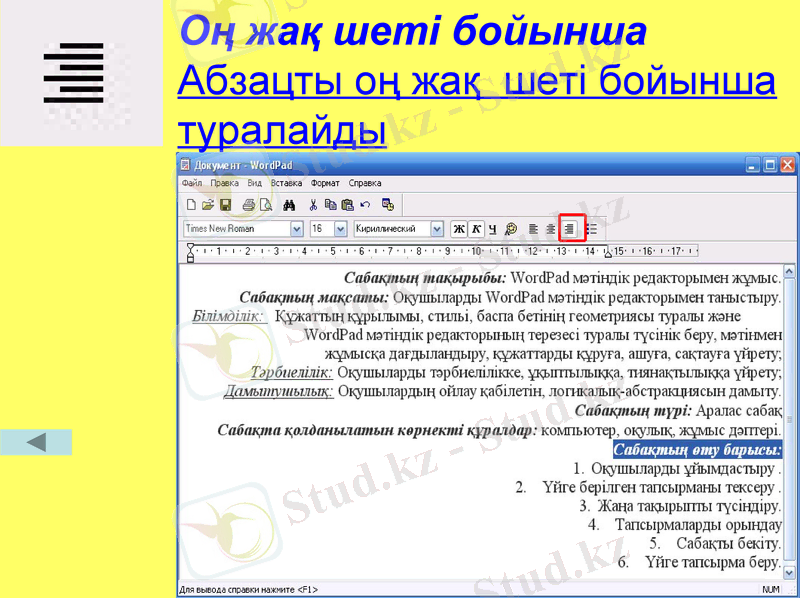The image size is (800, 598).
Task: Toggle bold formatting with the Ж button
Action: [x=458, y=227]
